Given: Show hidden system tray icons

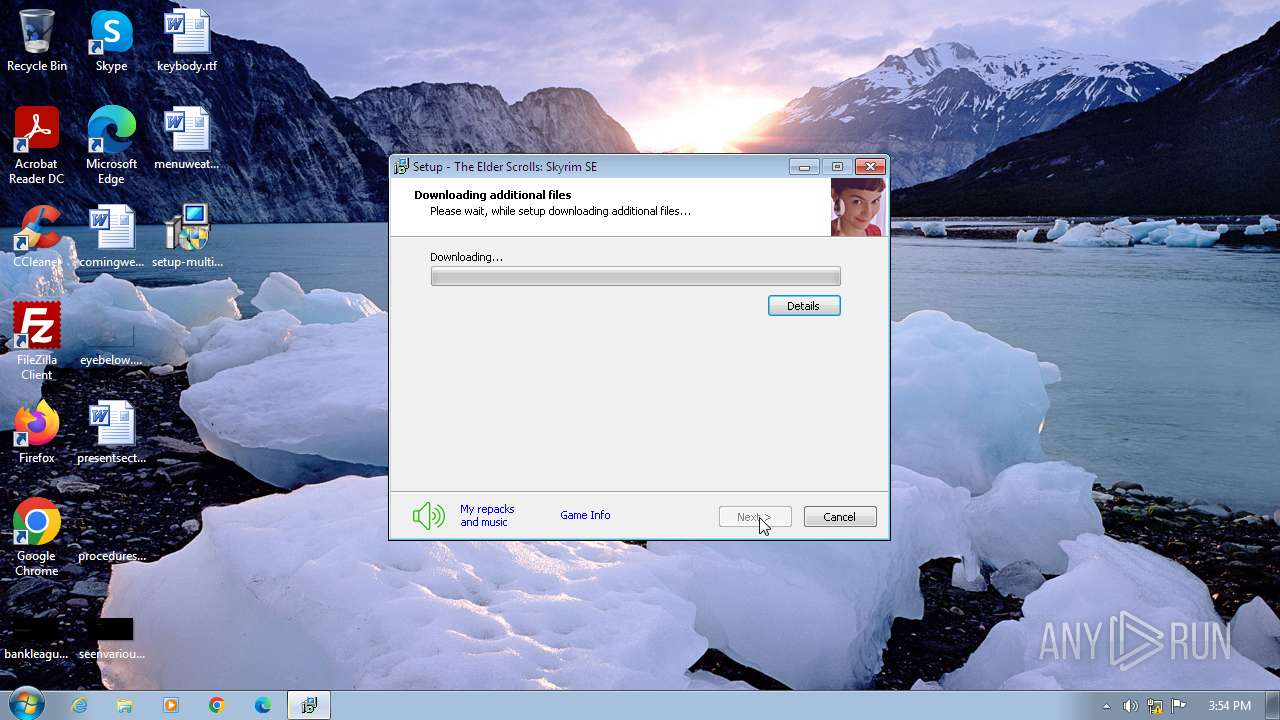Looking at the screenshot, I should 1106,706.
